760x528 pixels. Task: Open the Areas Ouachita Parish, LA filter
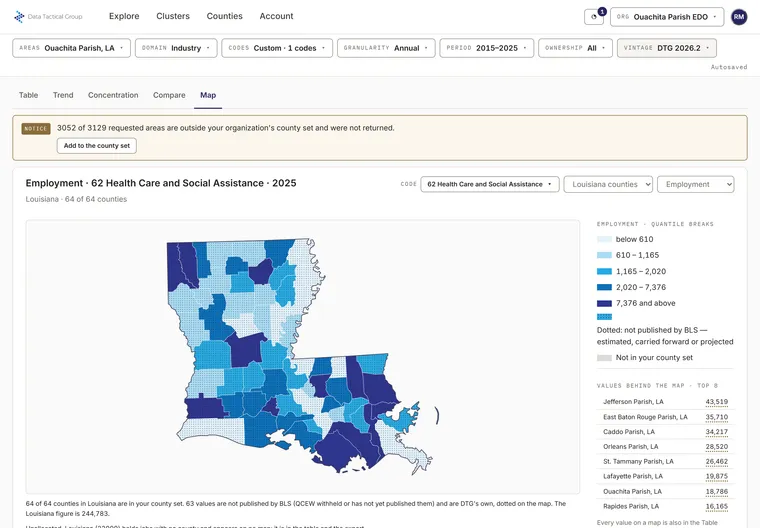pyautogui.click(x=71, y=48)
